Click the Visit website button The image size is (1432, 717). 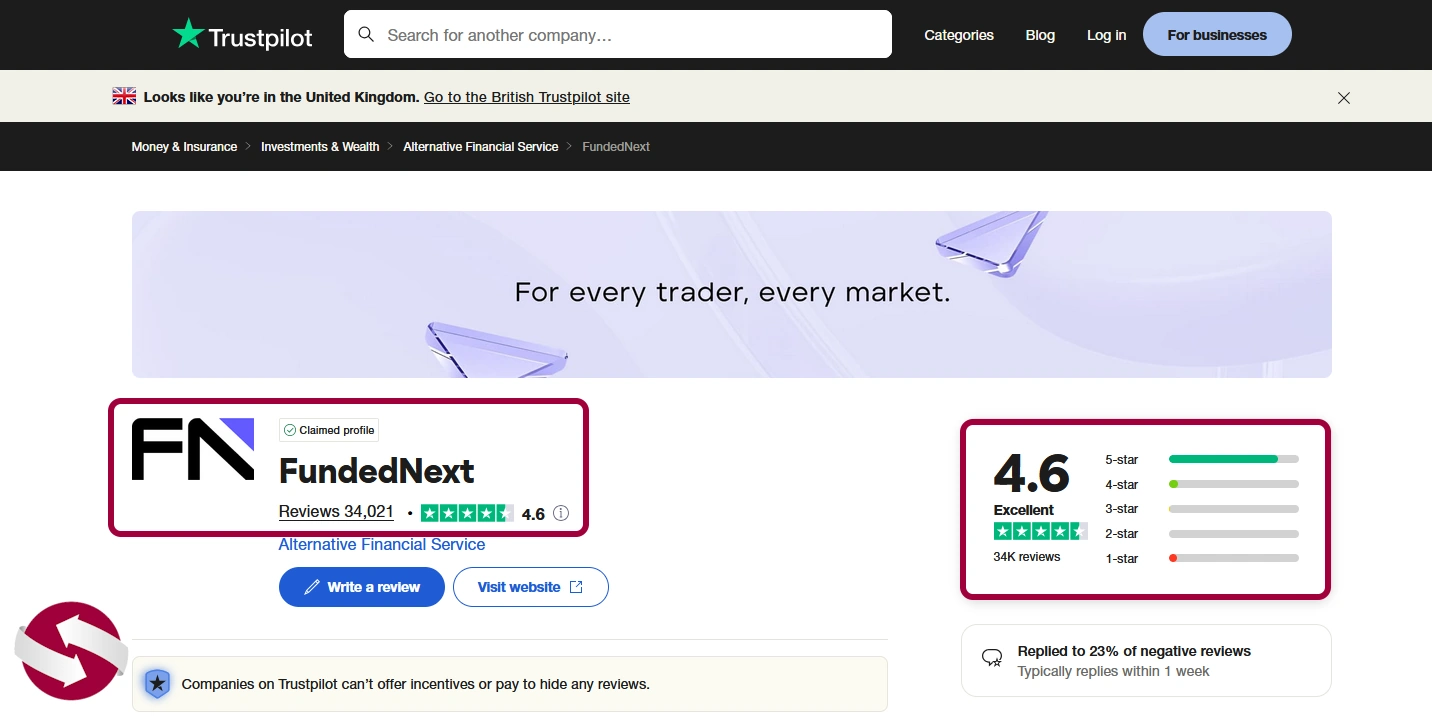click(x=531, y=587)
